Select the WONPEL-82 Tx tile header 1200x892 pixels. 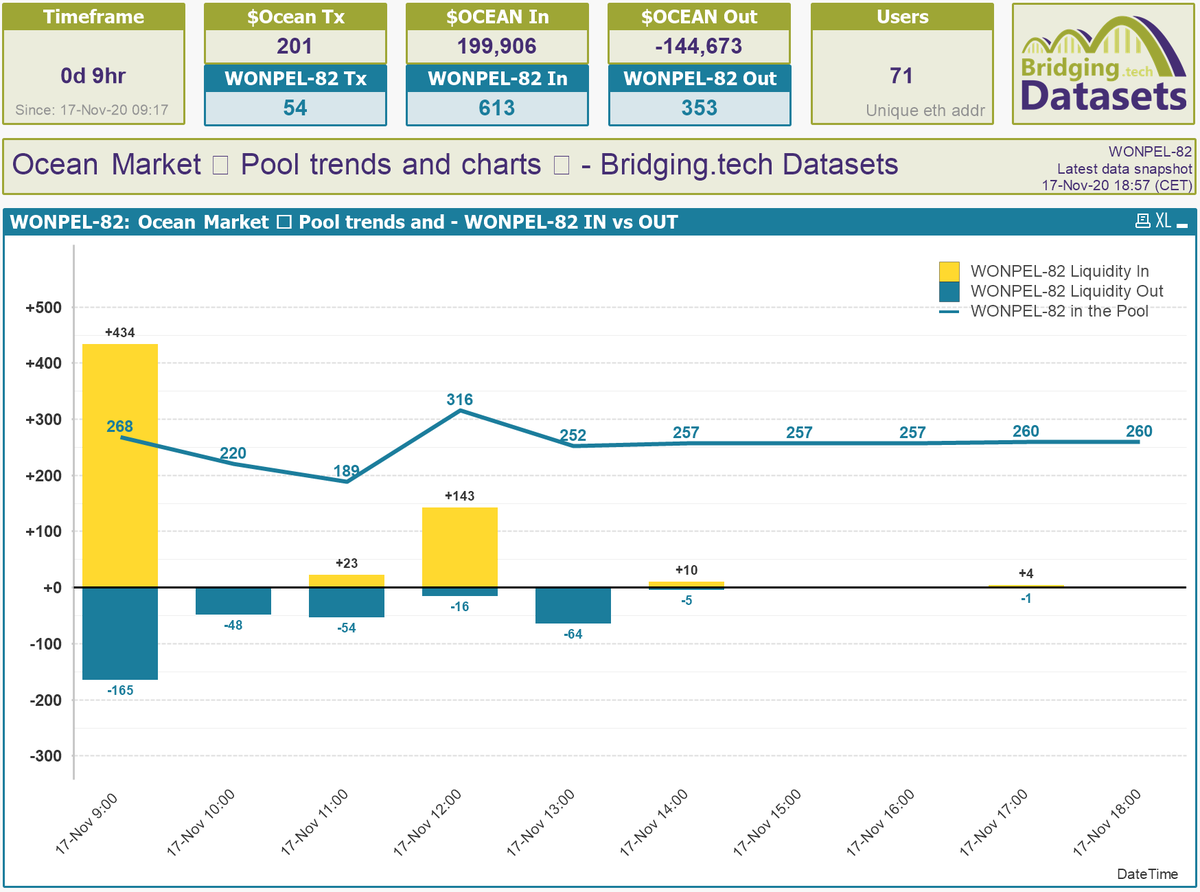click(x=295, y=79)
